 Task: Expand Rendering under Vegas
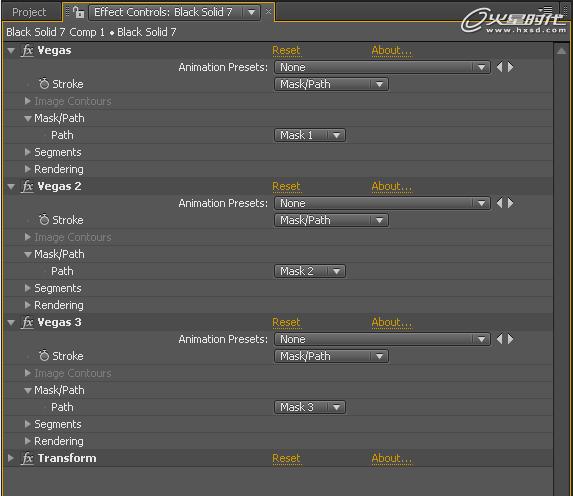pyautogui.click(x=27, y=169)
